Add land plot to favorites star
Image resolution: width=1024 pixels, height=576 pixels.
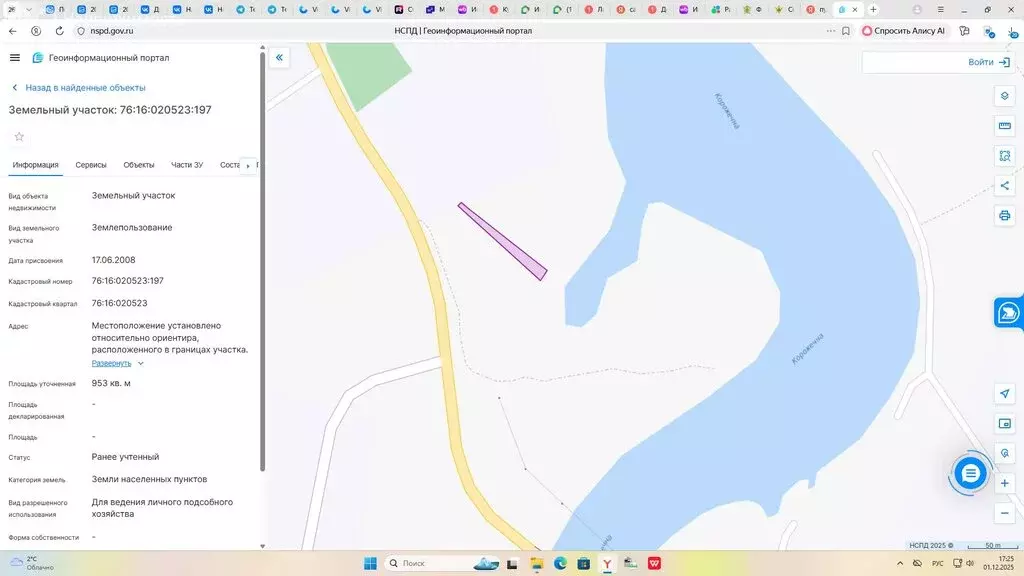(x=19, y=137)
